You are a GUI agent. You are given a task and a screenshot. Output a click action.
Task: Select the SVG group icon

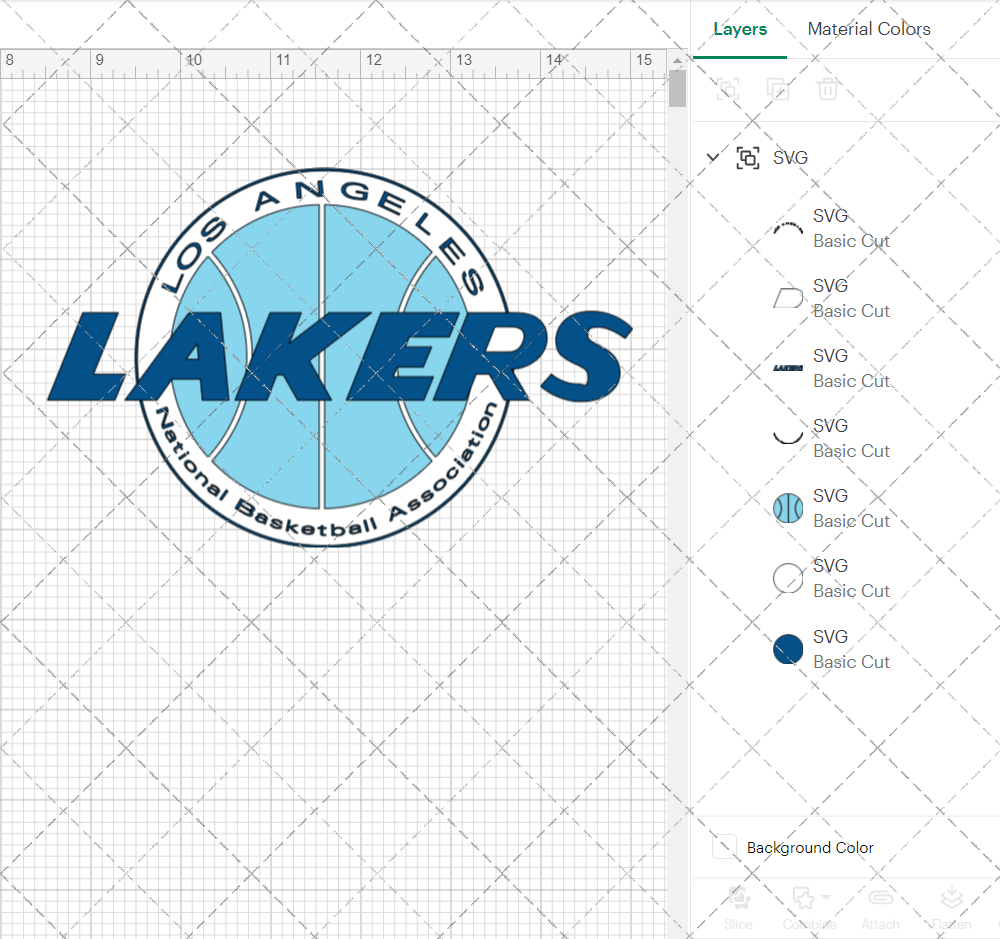click(747, 158)
